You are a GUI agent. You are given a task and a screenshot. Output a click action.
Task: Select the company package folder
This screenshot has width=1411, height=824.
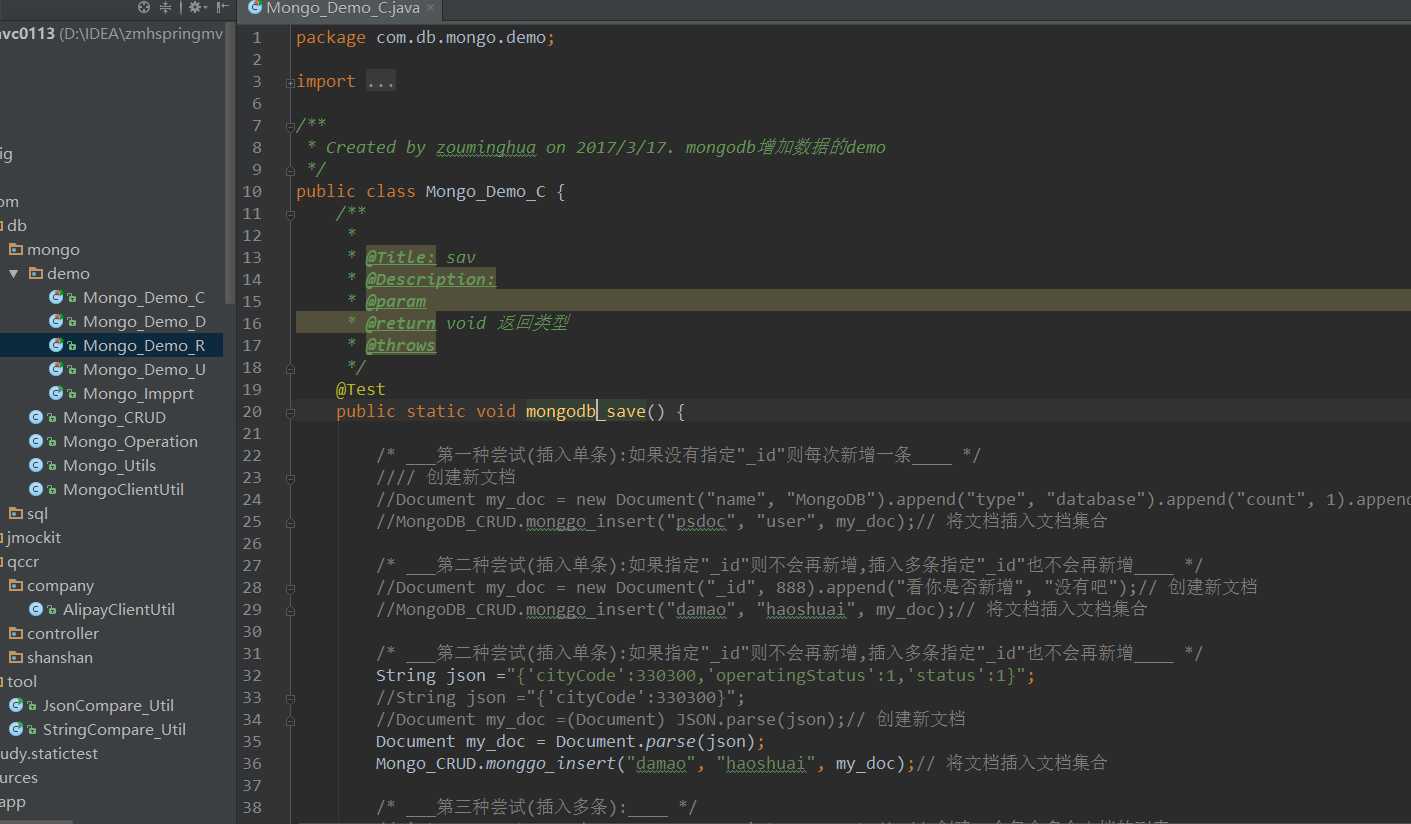(60, 585)
